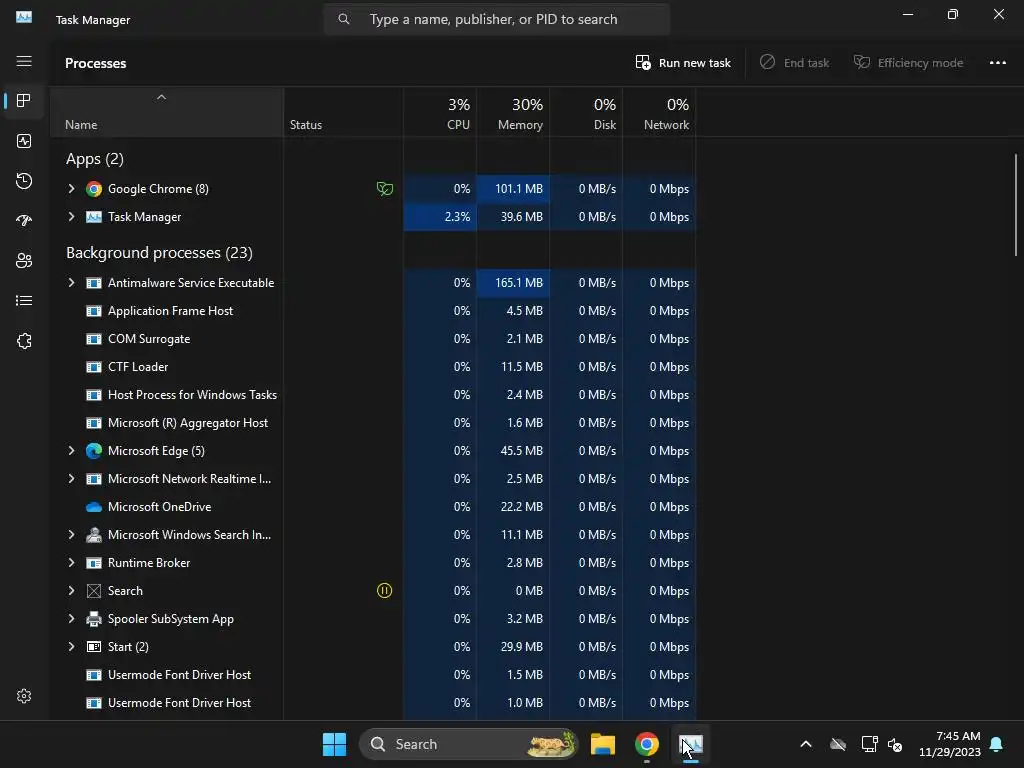Viewport: 1024px width, 768px height.
Task: Click the Apps (2) group header
Action: (95, 159)
